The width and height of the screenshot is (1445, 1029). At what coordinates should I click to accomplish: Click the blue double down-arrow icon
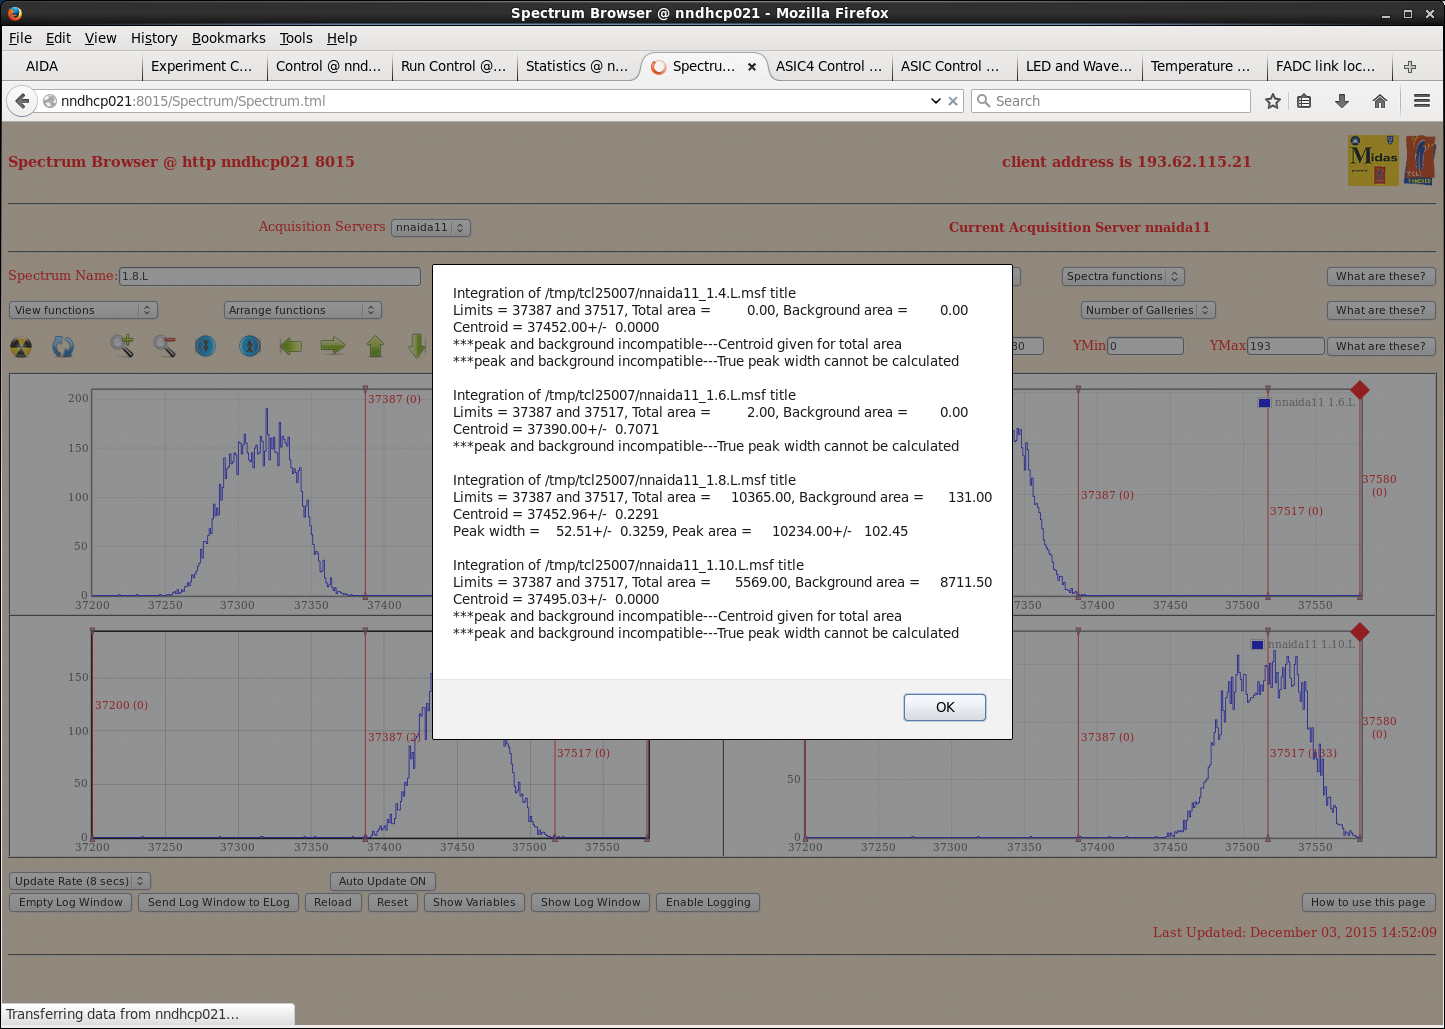206,346
